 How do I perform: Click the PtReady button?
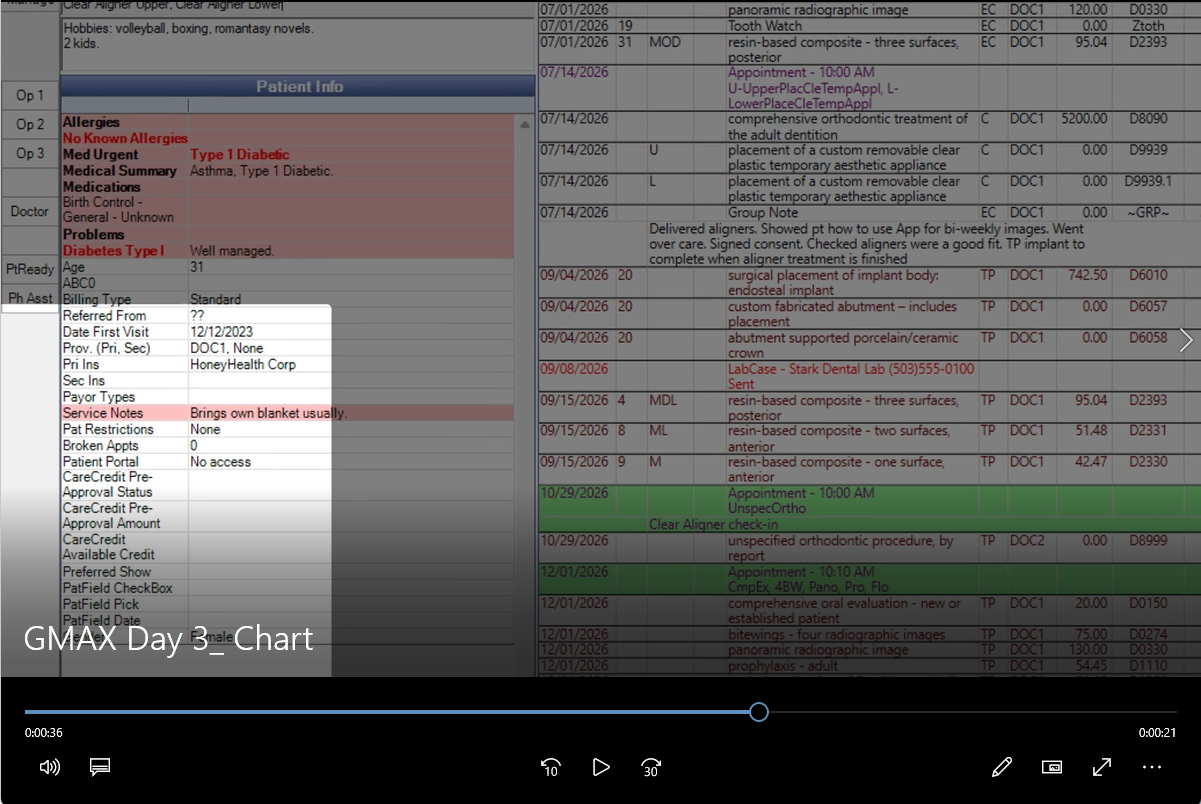[30, 269]
